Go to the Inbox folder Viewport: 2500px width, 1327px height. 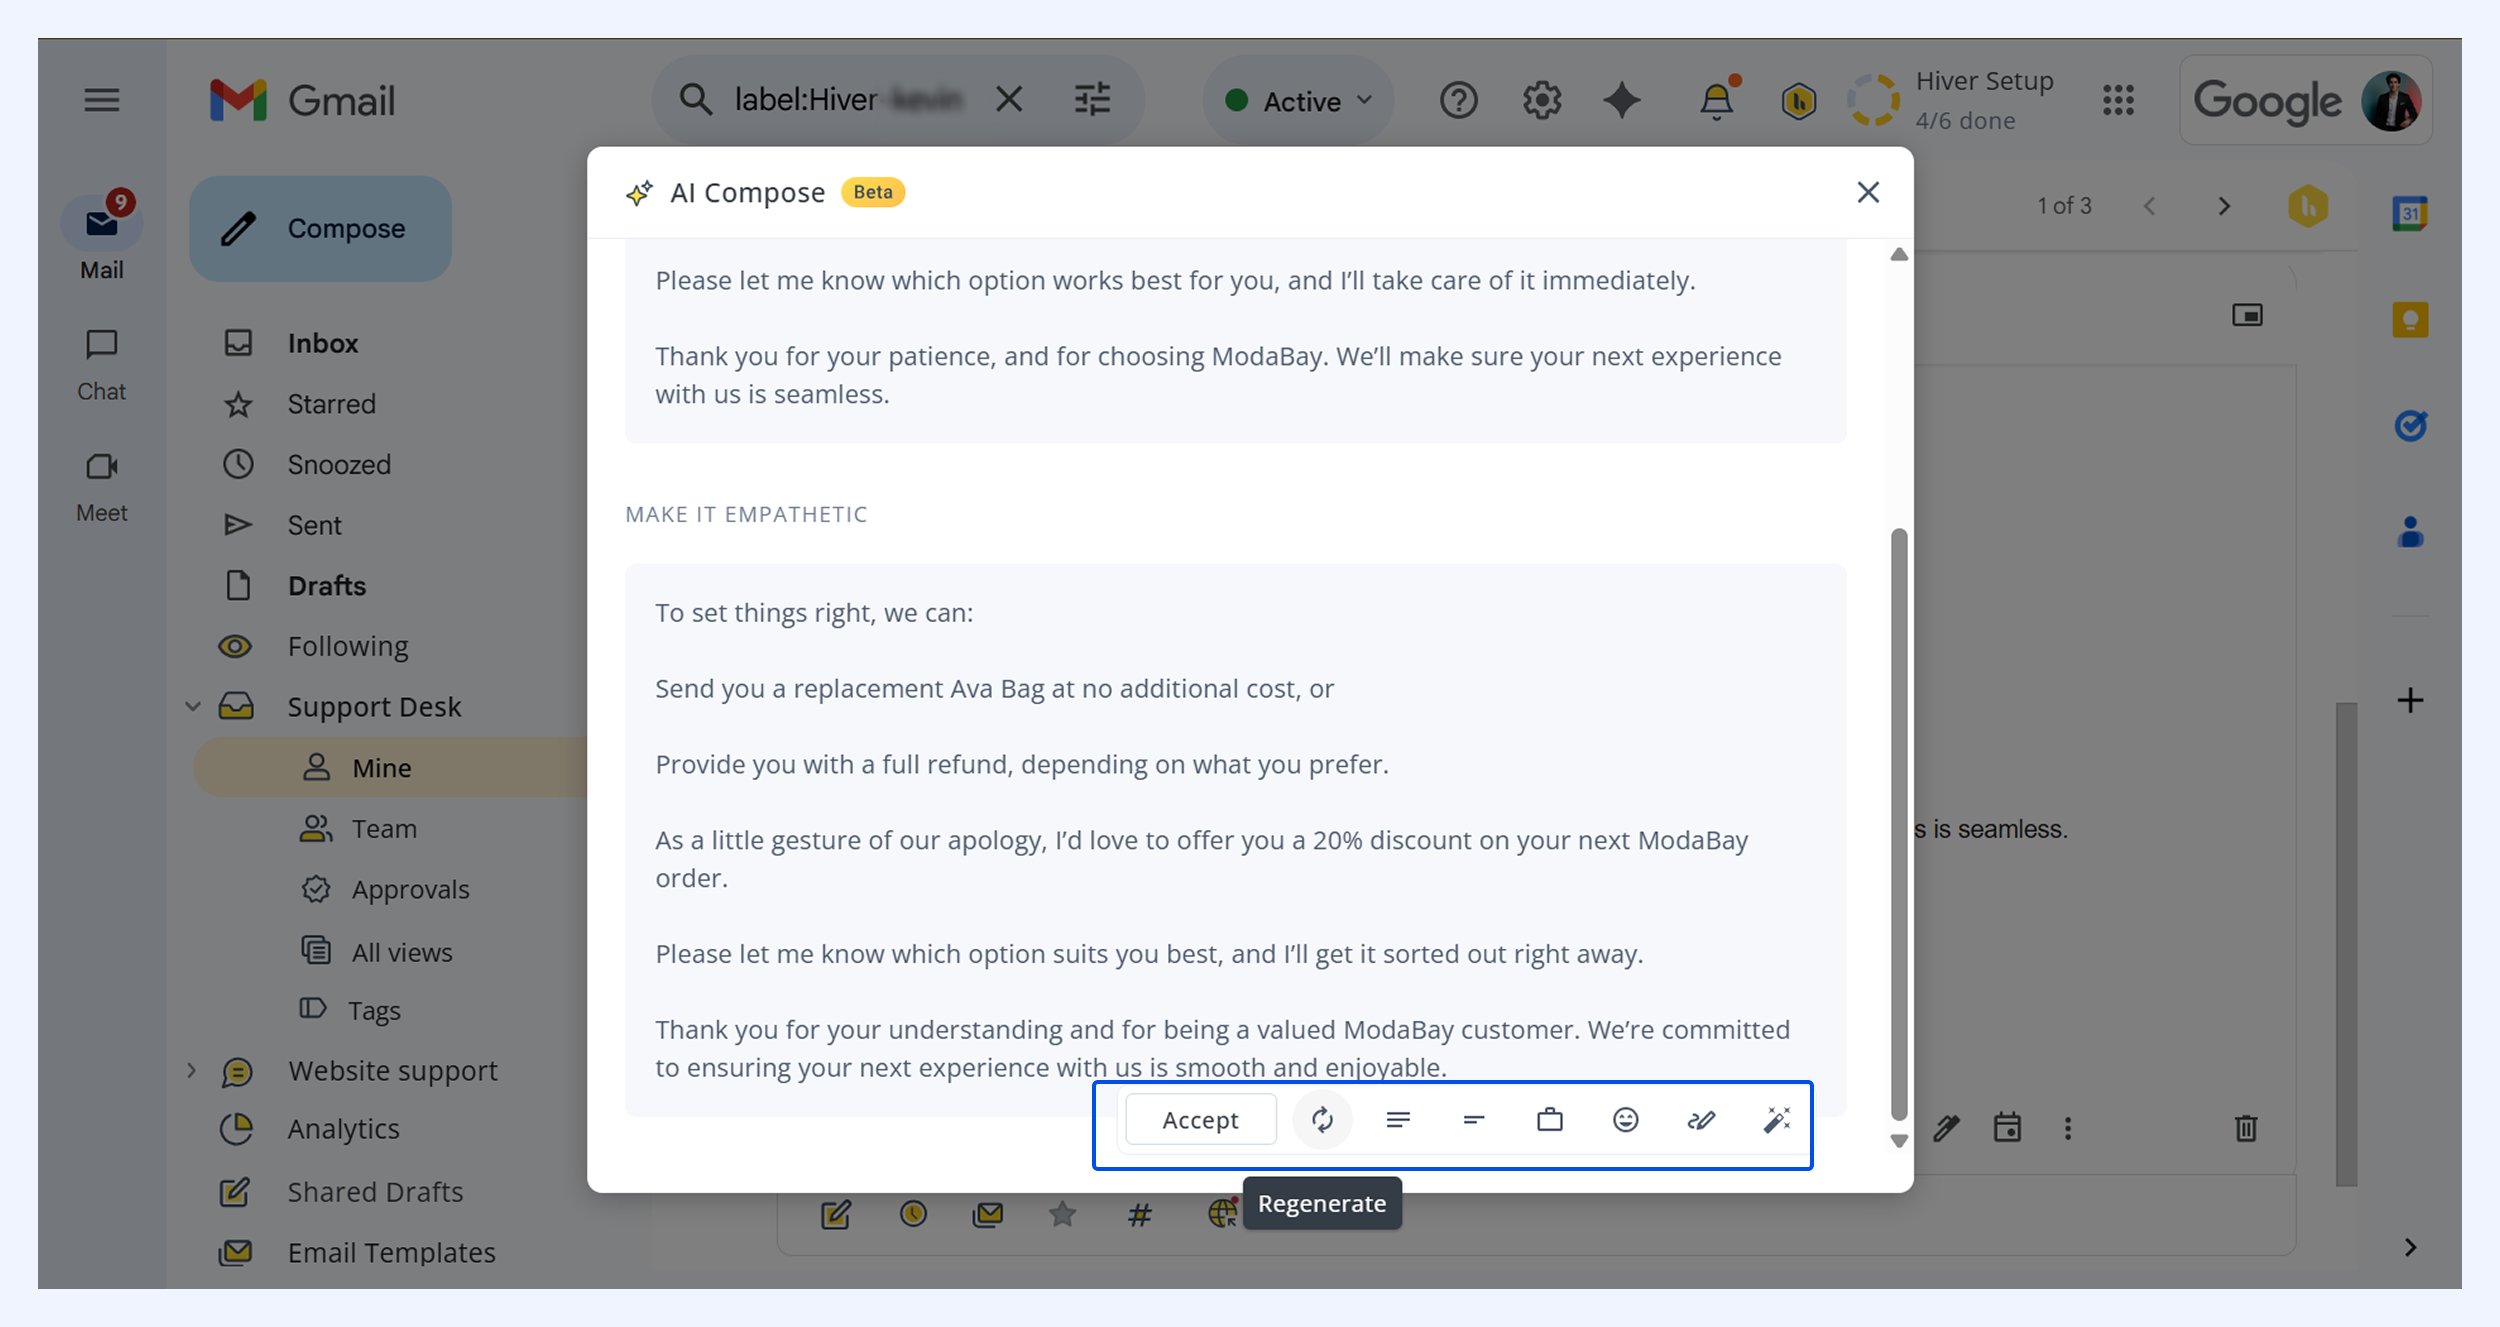[x=323, y=343]
